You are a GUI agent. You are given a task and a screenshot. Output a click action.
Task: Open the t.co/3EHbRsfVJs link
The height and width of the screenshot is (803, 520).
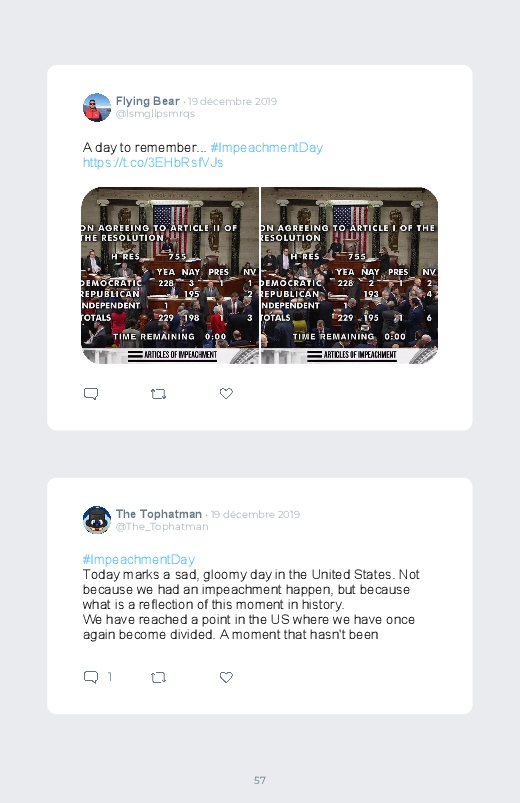(x=153, y=163)
